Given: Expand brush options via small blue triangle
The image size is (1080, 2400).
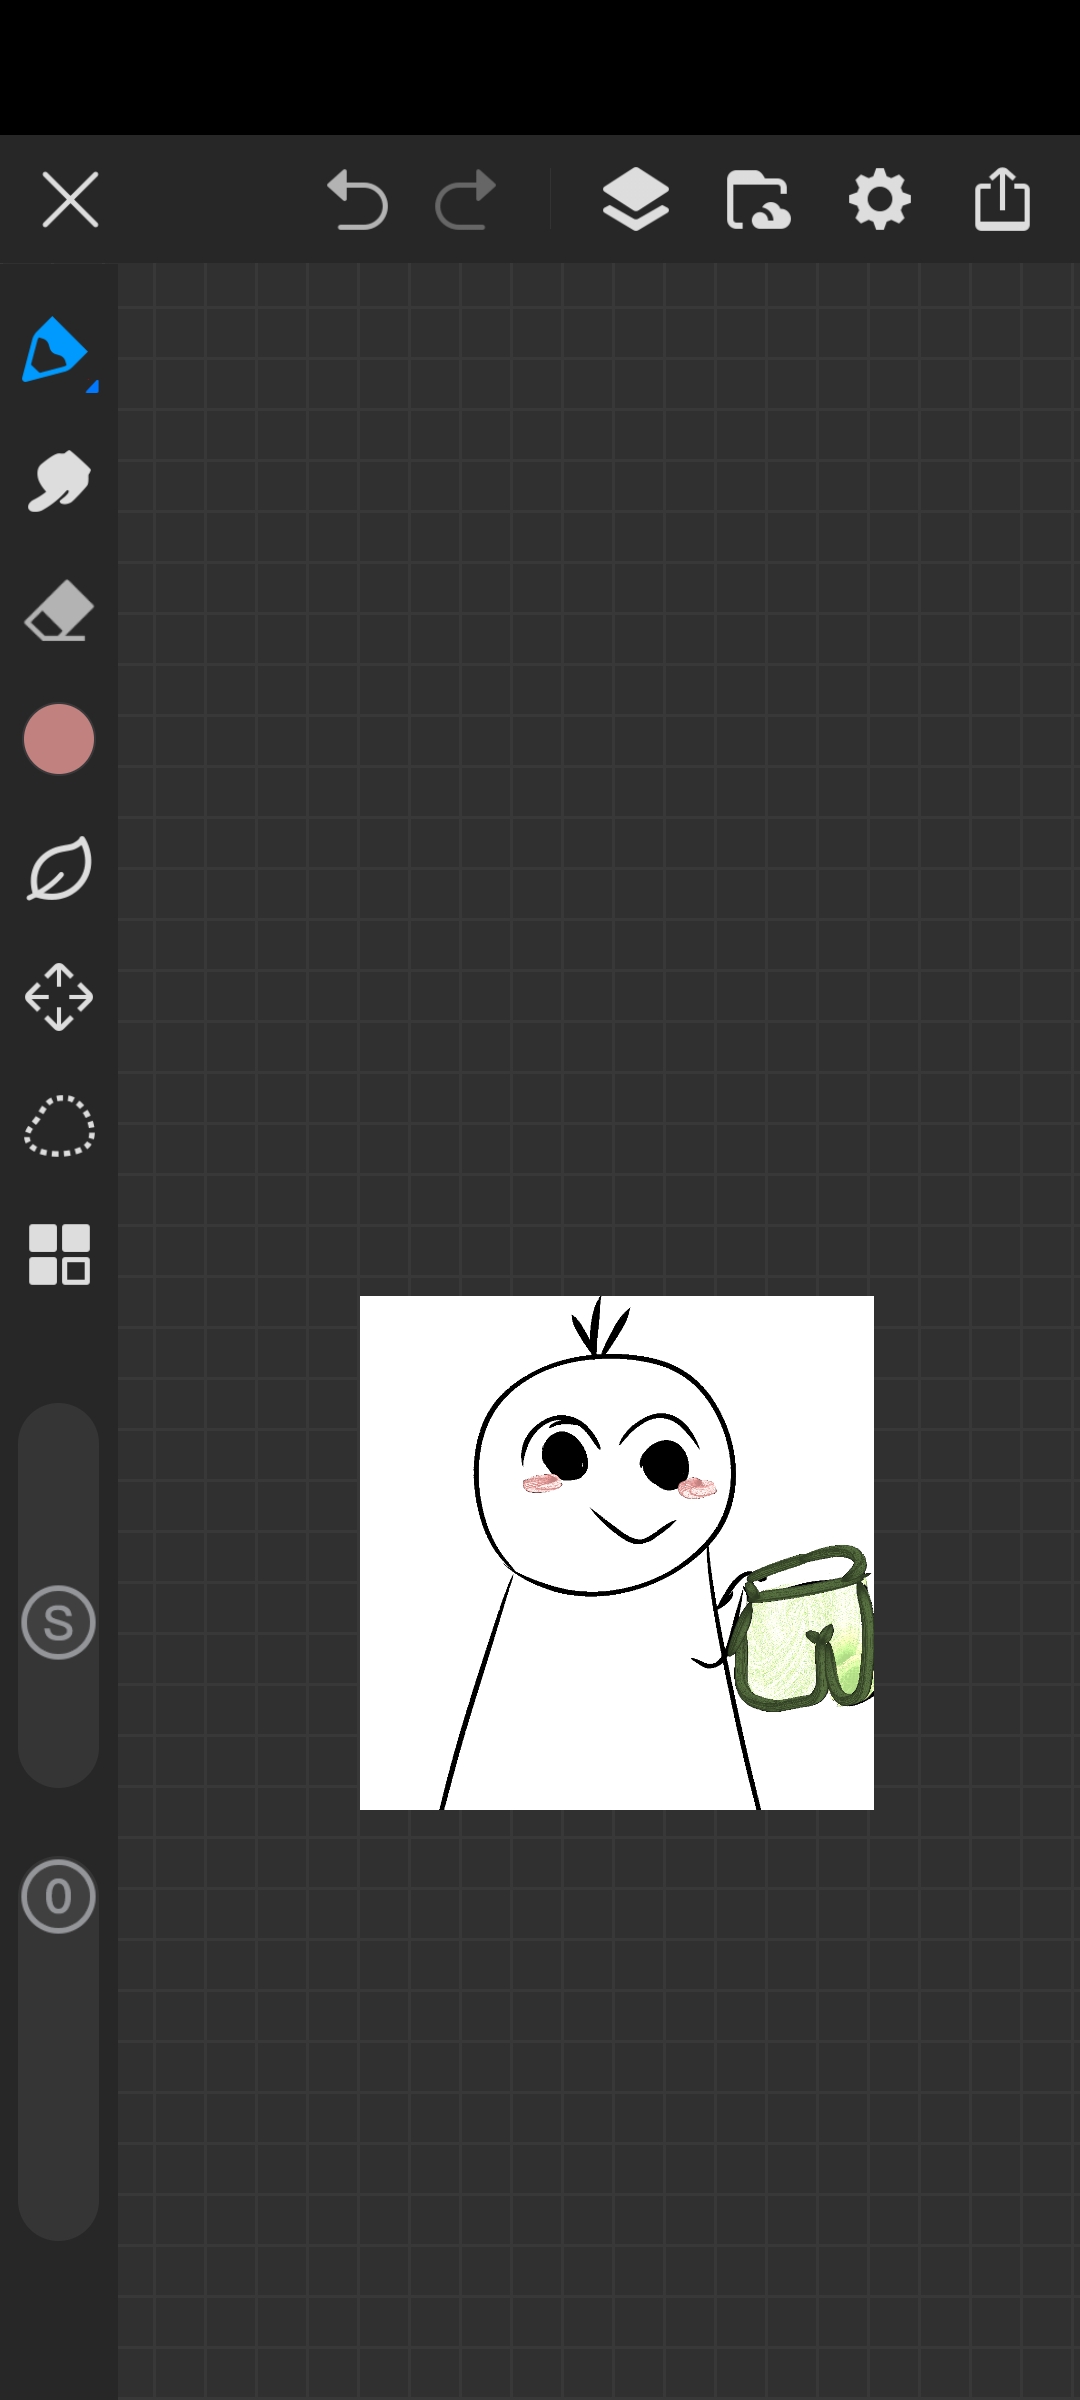Looking at the screenshot, I should tap(92, 387).
